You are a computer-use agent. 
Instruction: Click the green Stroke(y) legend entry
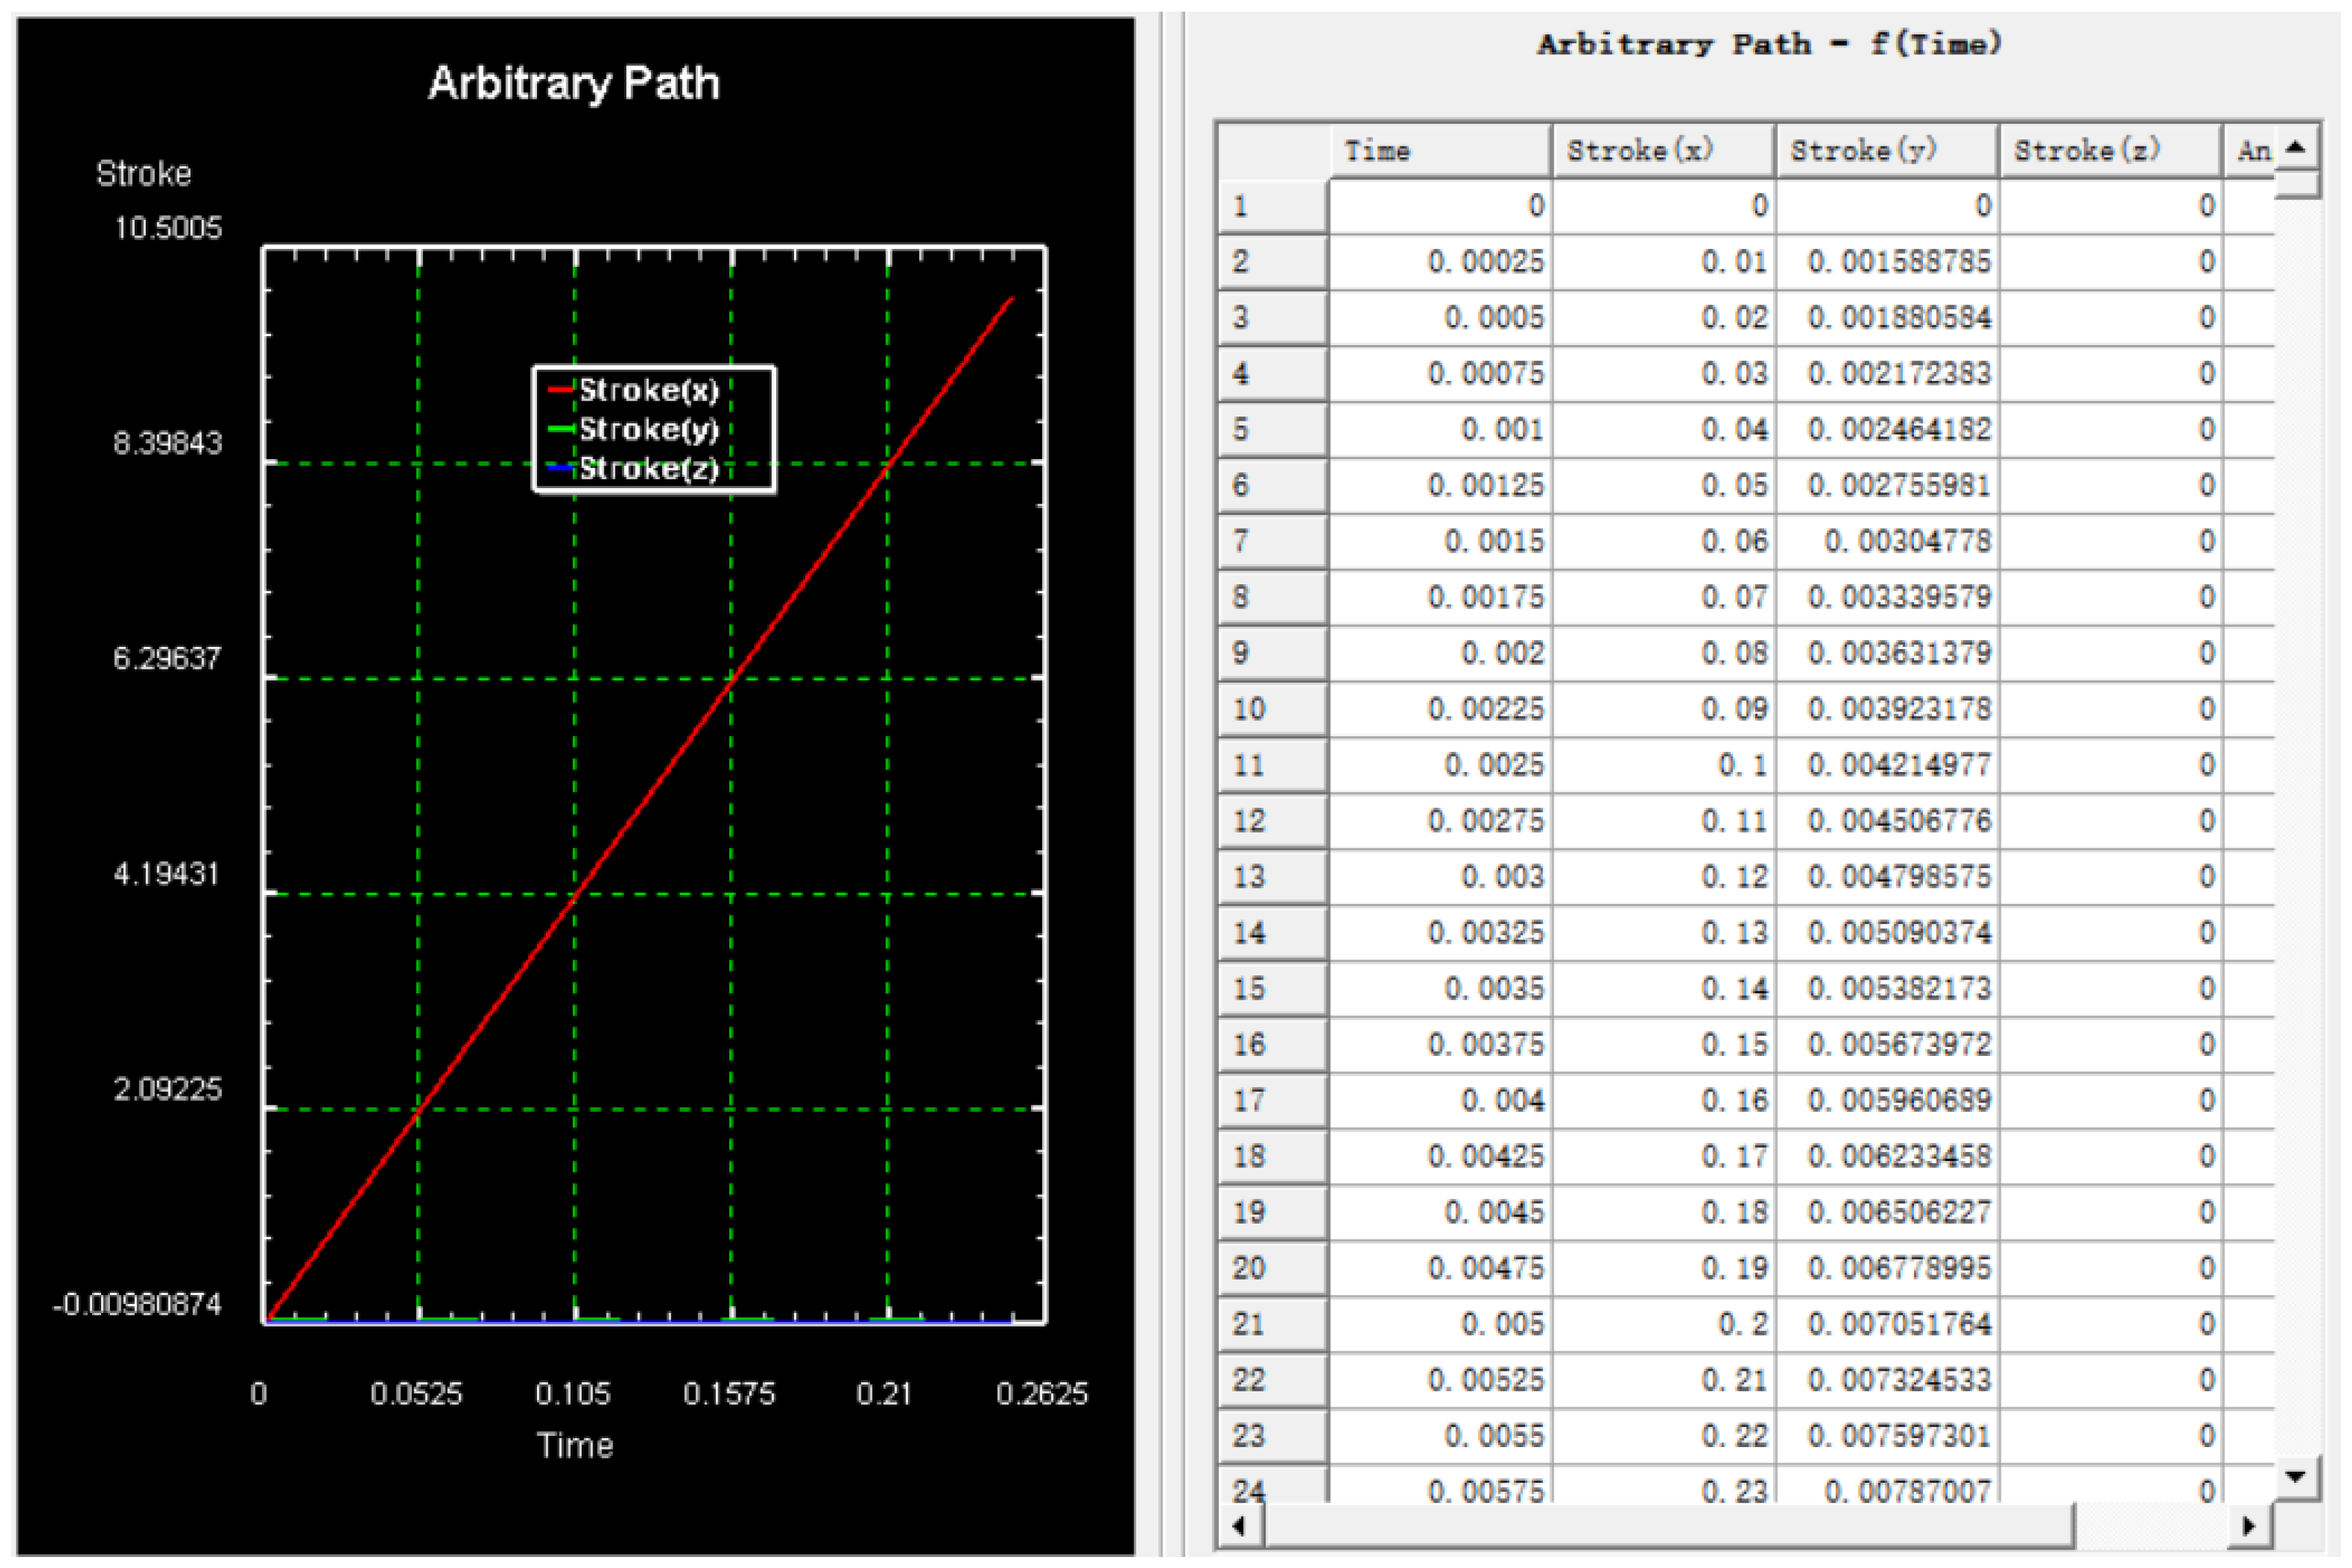[648, 429]
